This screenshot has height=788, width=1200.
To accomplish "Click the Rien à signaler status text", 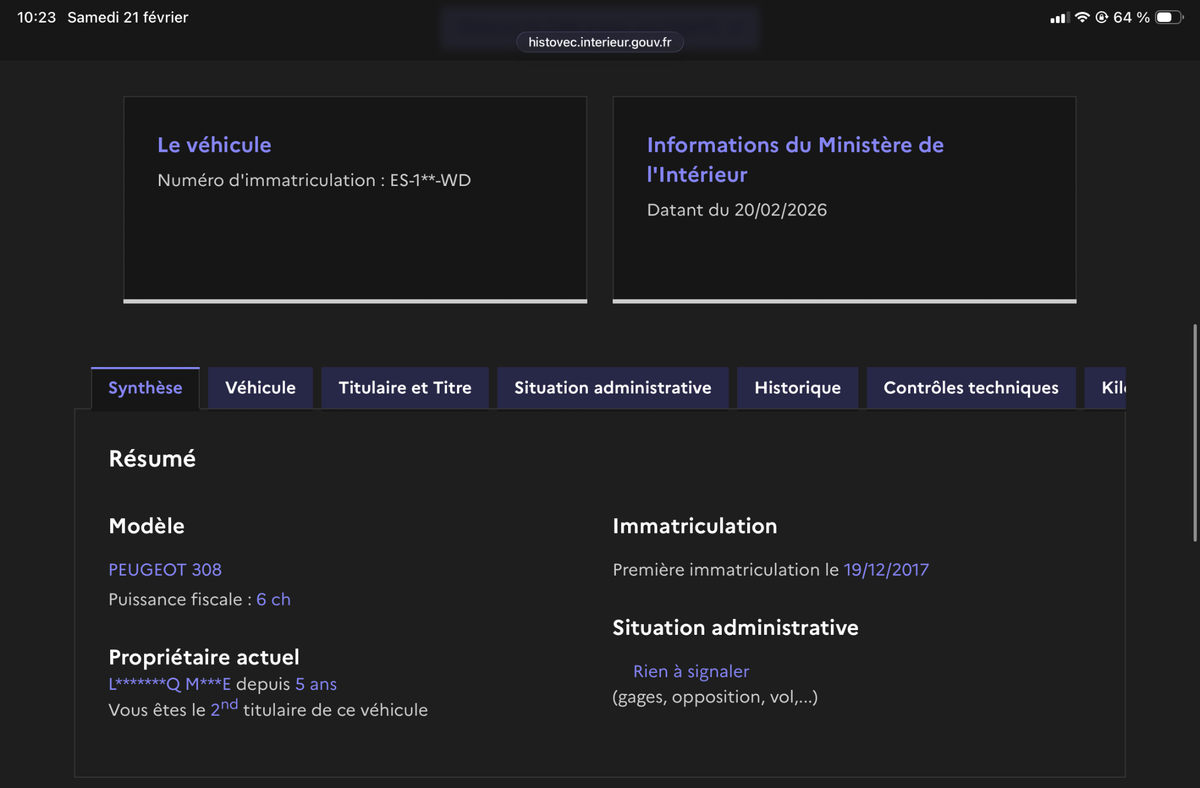I will pyautogui.click(x=691, y=672).
